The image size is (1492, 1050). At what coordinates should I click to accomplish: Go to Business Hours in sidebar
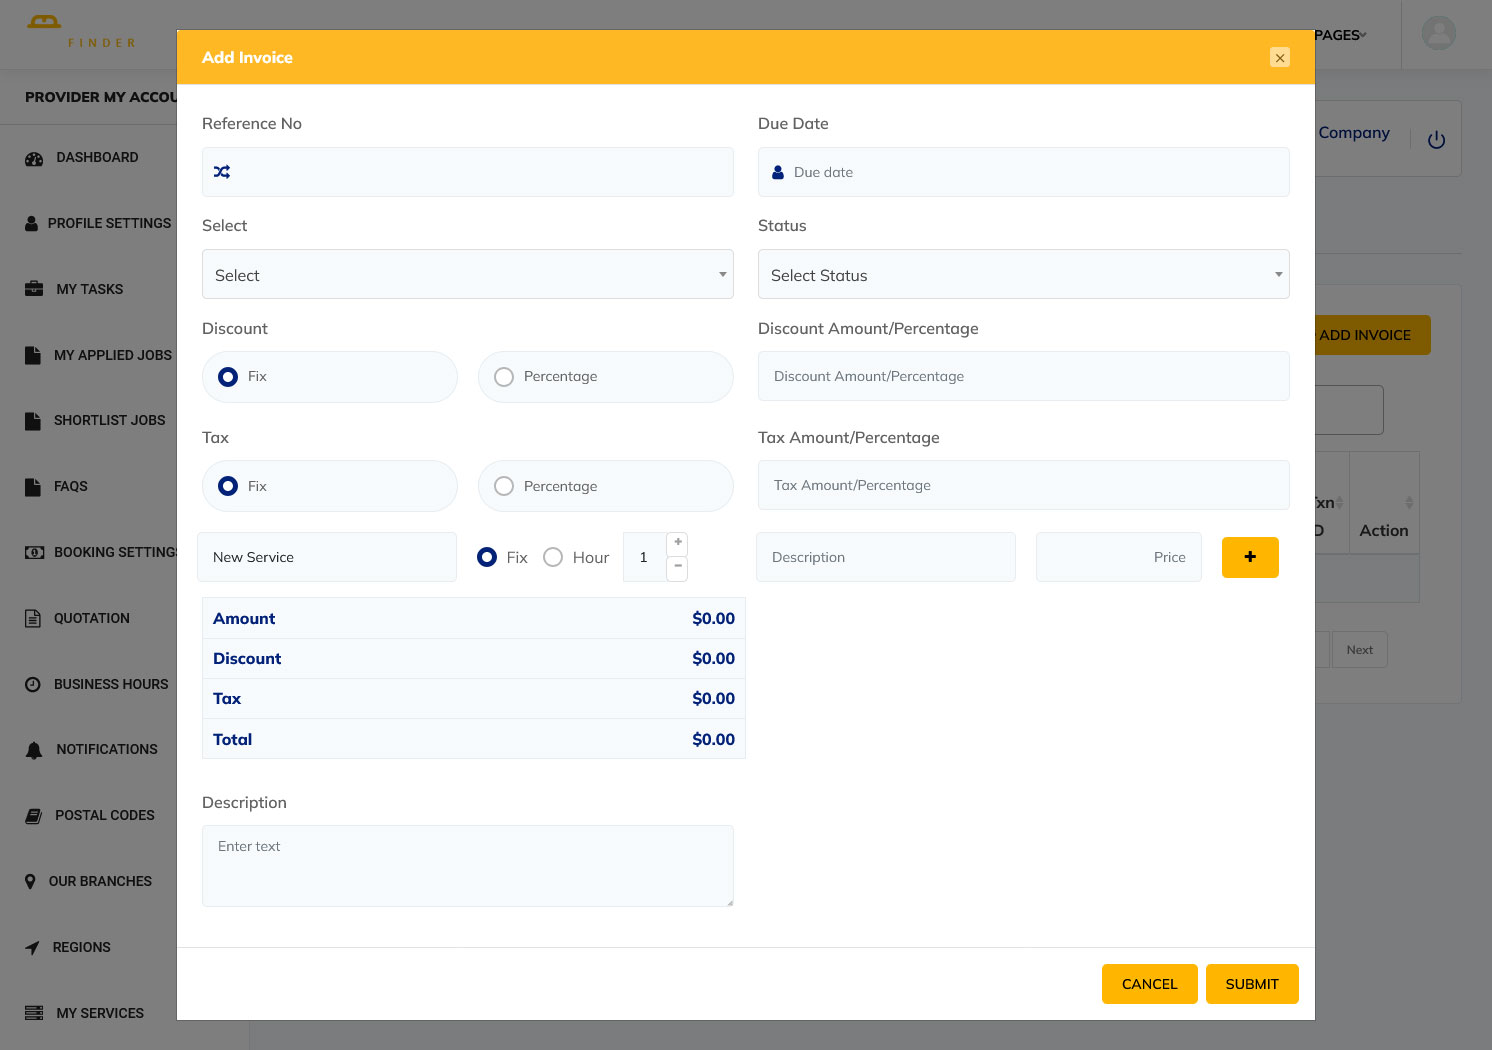[x=110, y=684]
